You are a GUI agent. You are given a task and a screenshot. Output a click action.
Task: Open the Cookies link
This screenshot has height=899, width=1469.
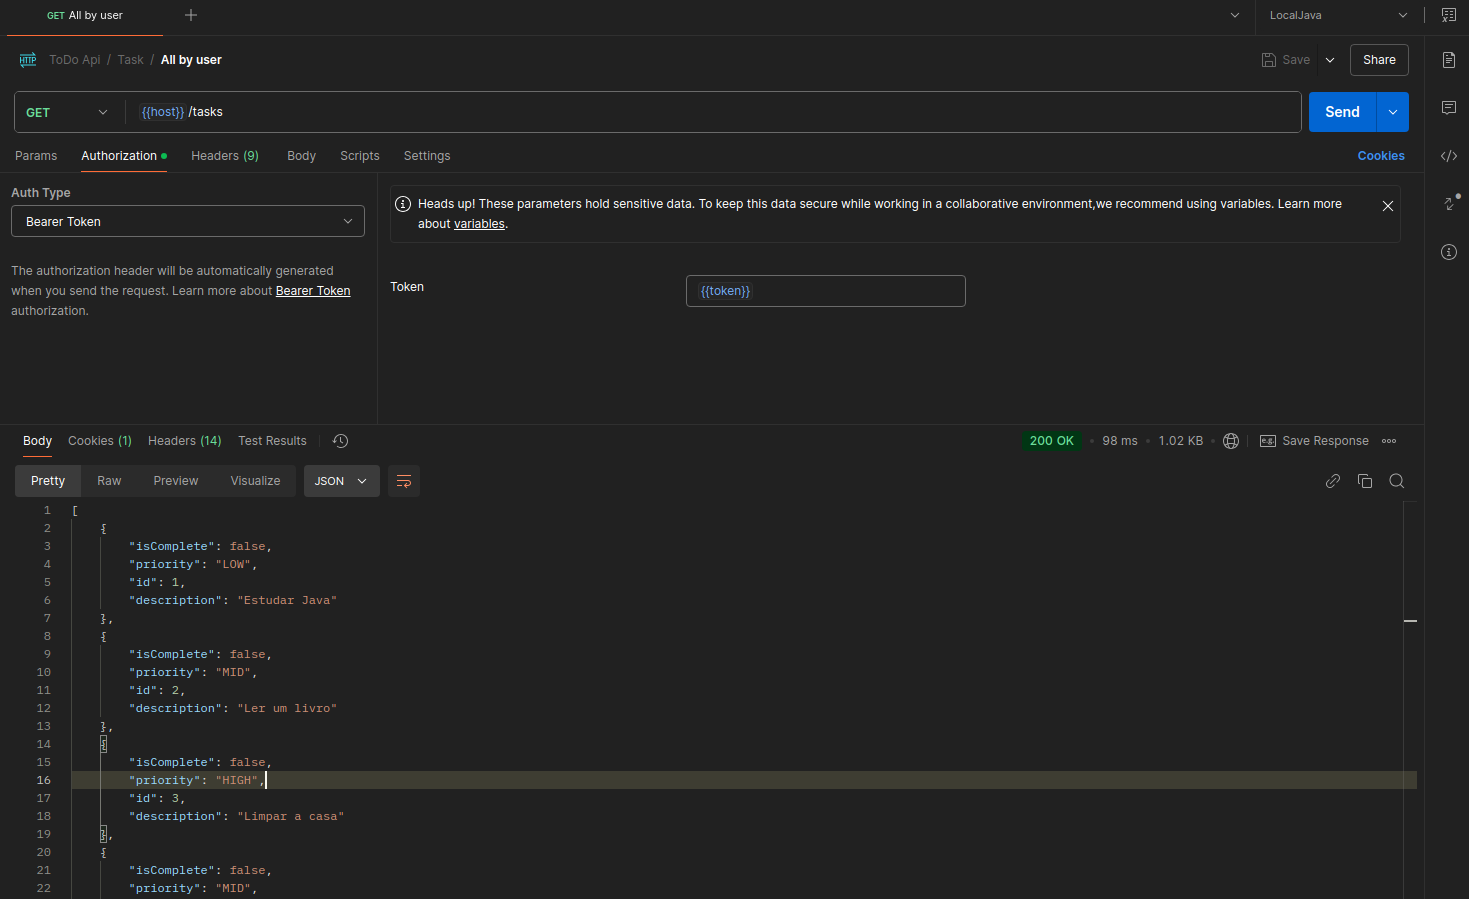(x=1381, y=156)
